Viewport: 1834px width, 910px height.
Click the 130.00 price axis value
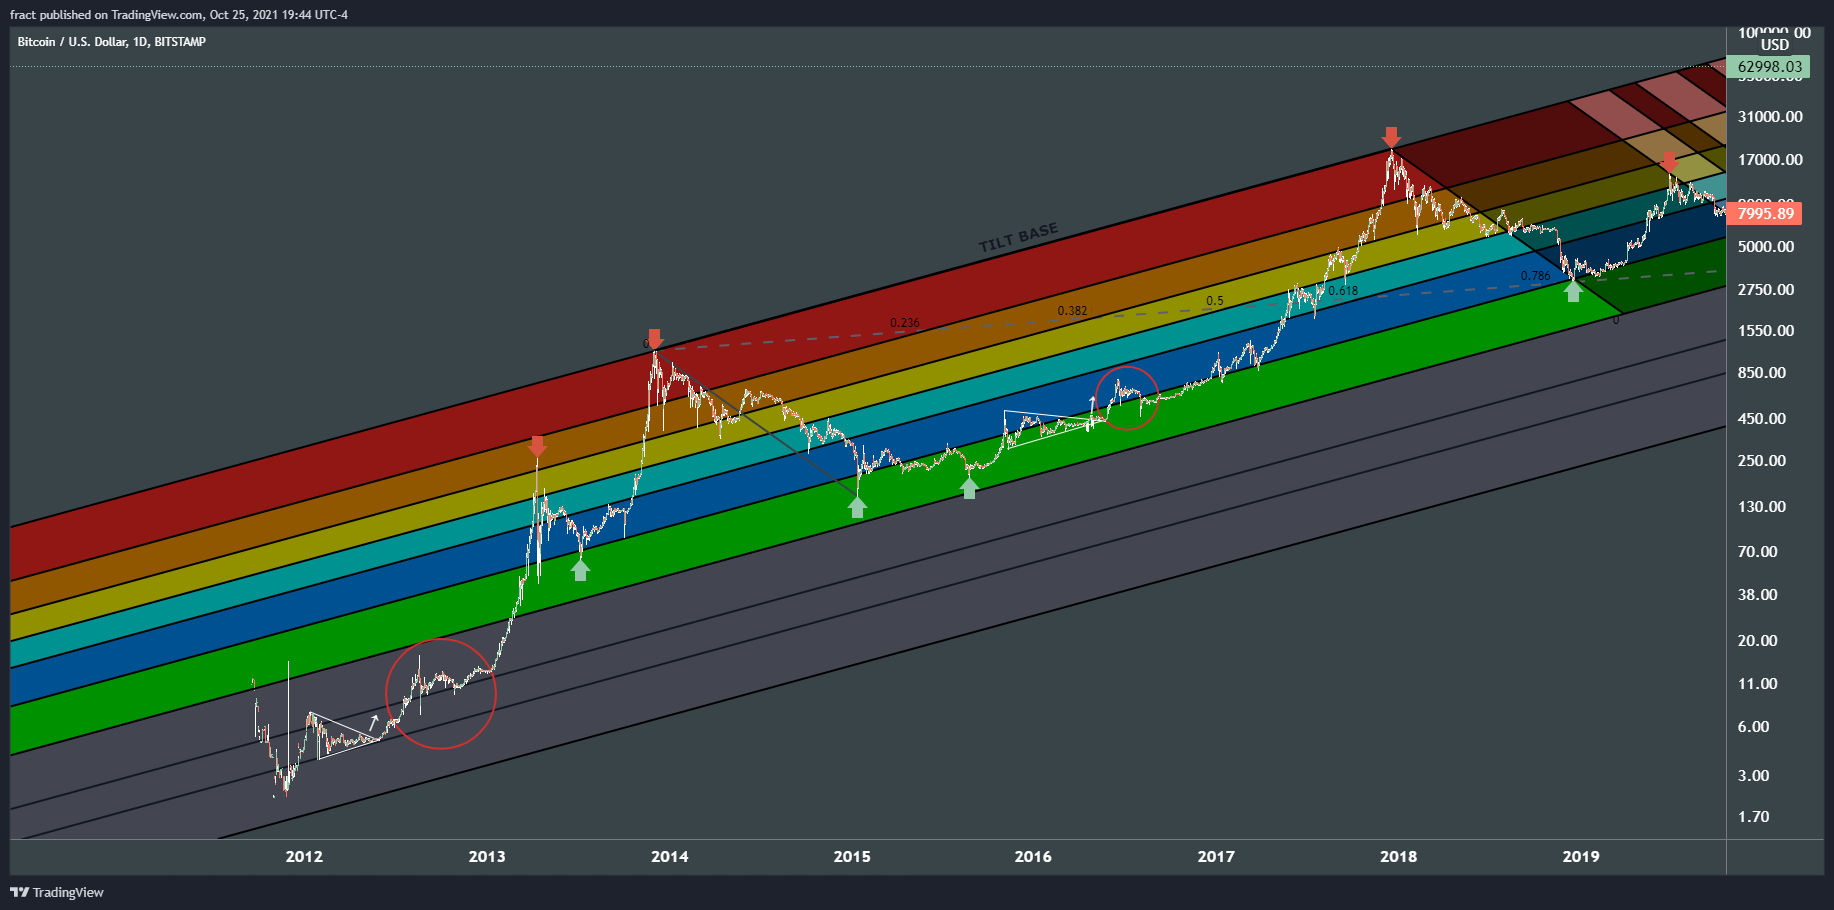[1762, 507]
